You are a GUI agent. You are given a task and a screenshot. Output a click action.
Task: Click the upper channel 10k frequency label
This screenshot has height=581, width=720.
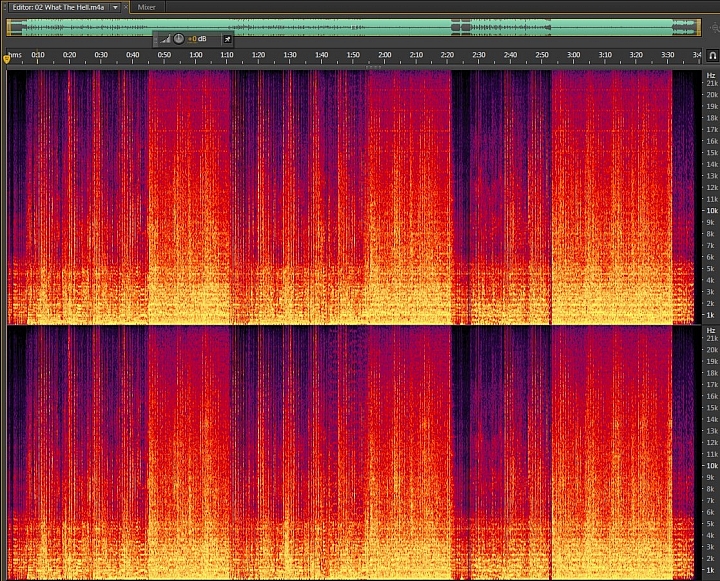coord(712,211)
